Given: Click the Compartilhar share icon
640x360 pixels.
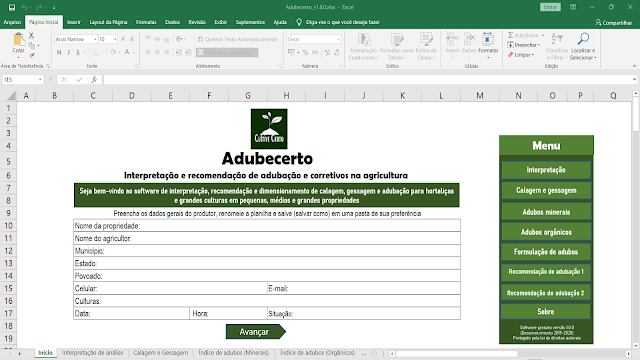Looking at the screenshot, I should point(598,22).
